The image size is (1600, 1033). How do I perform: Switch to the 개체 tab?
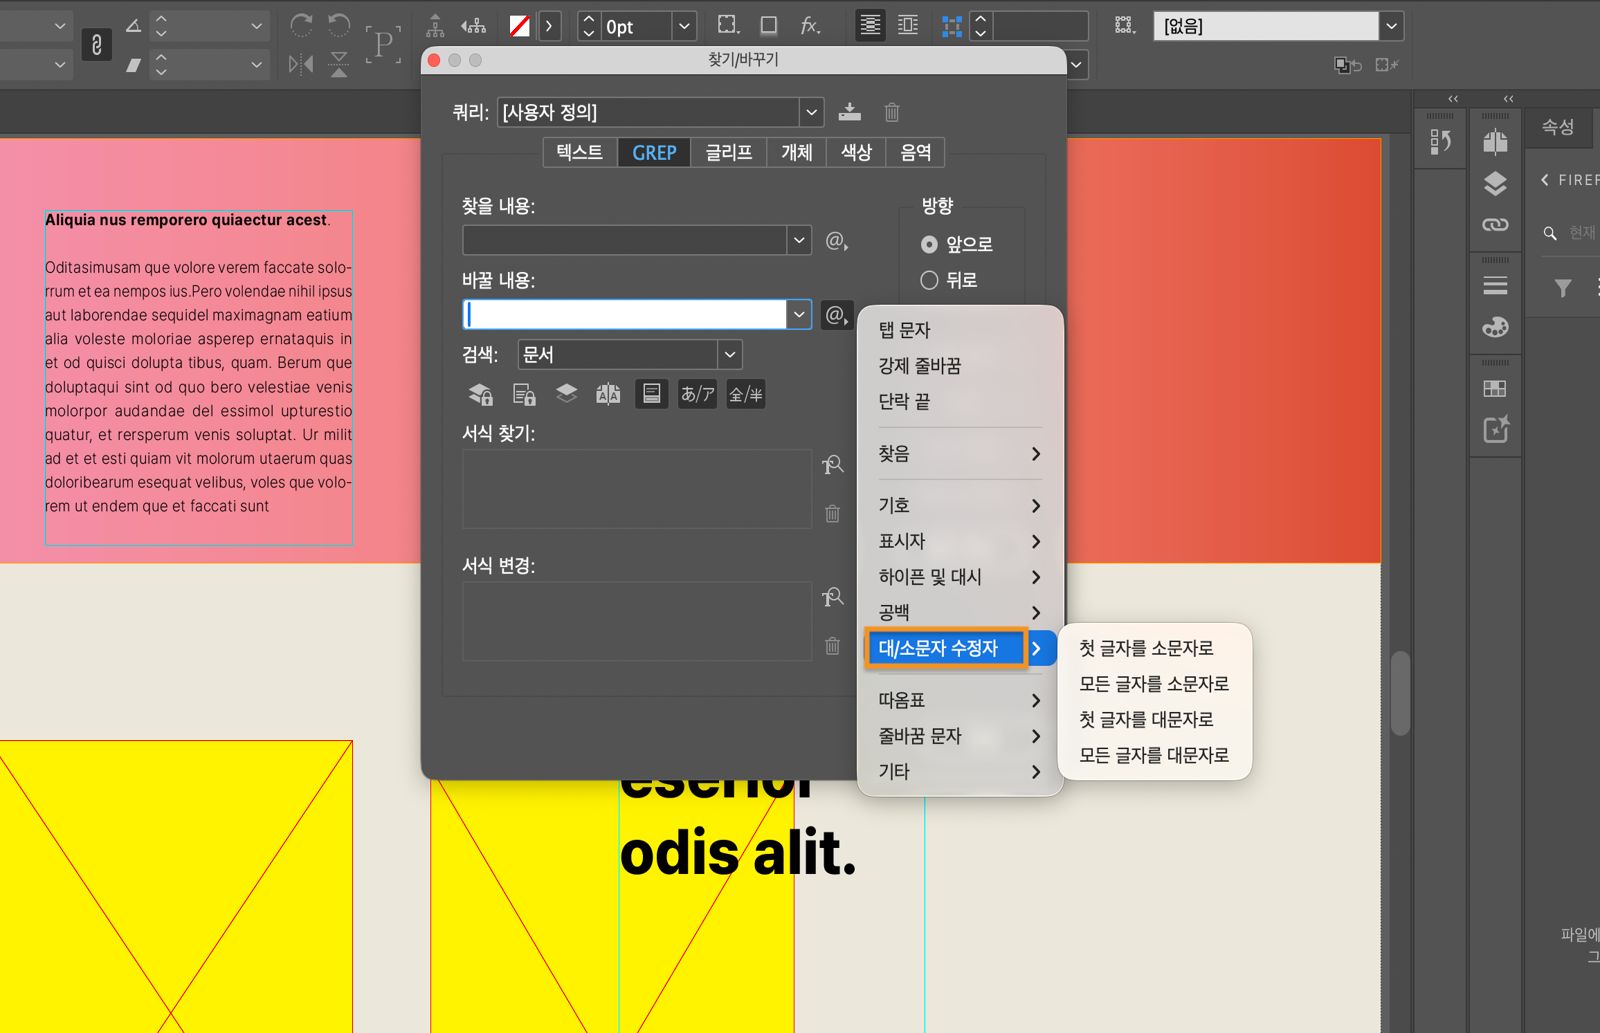pos(797,152)
